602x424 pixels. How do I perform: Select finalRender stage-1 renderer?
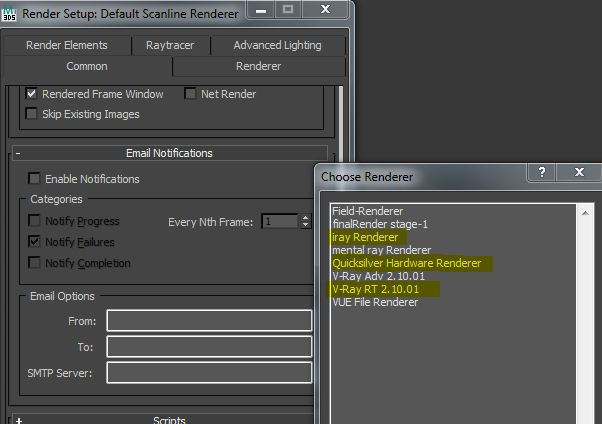pyautogui.click(x=380, y=224)
